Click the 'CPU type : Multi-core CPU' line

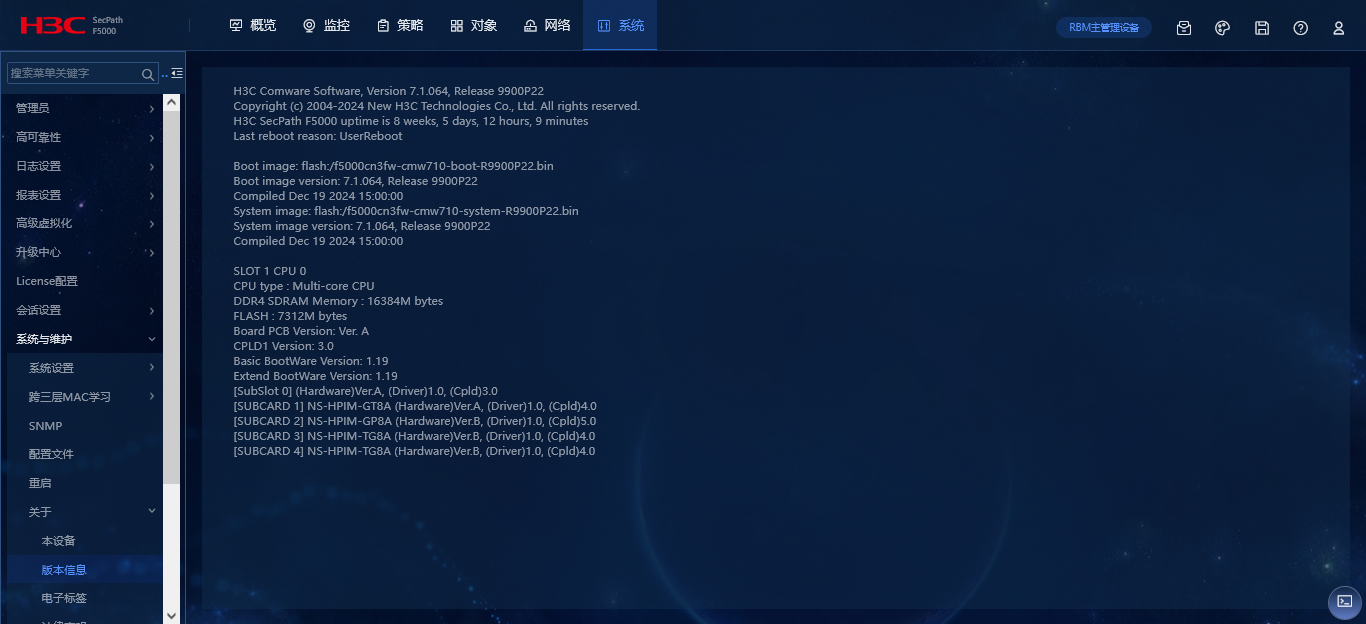(x=304, y=286)
